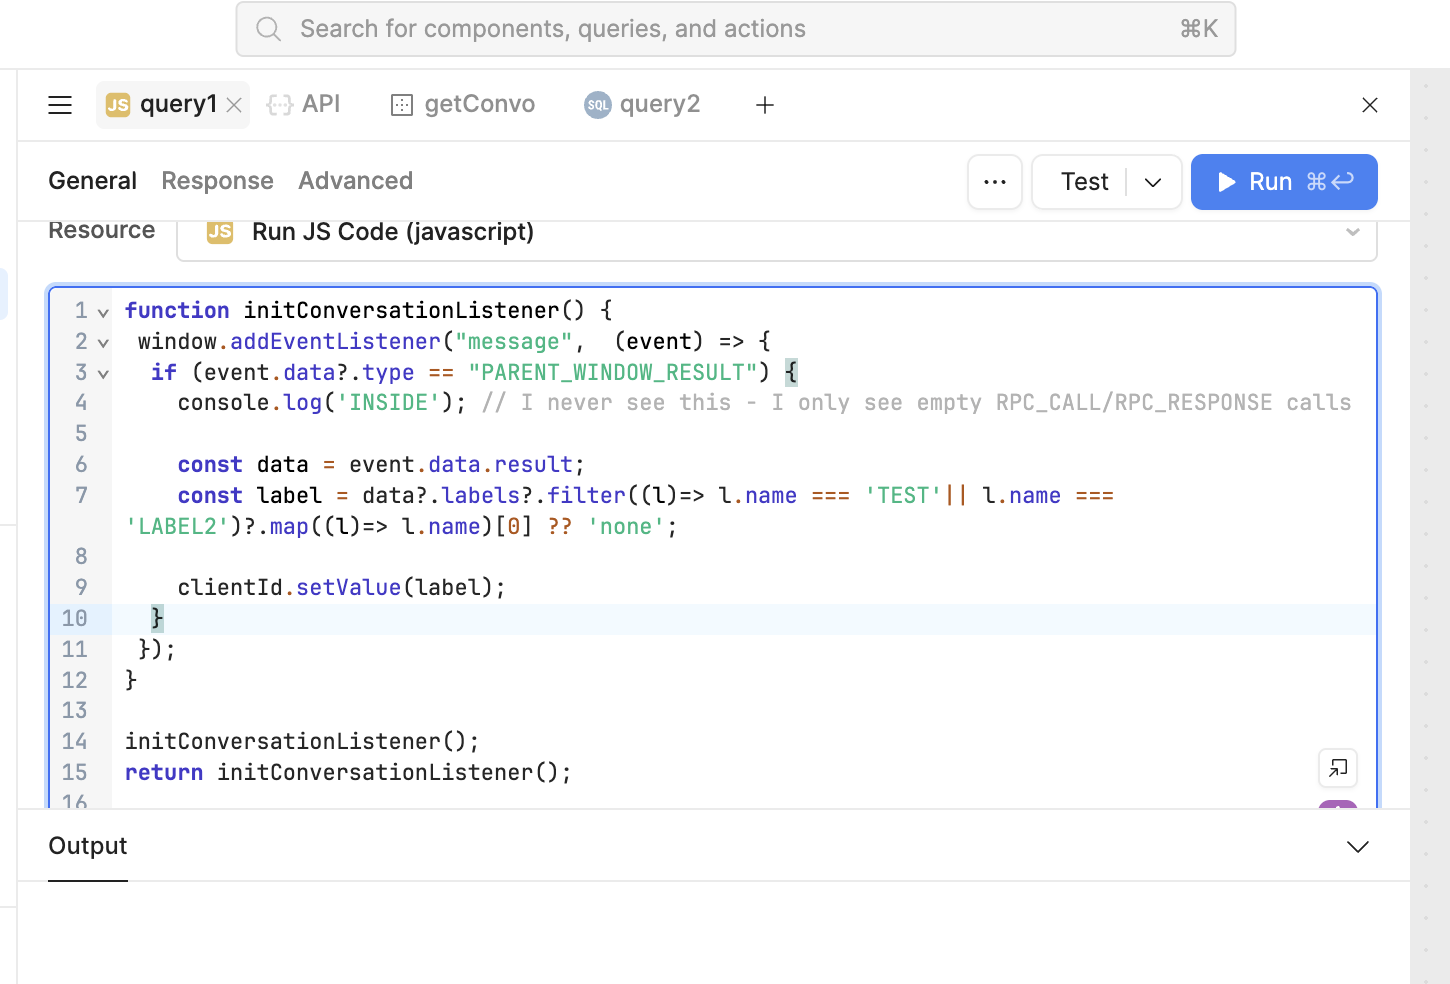Expand the Test dropdown arrow
The height and width of the screenshot is (984, 1450).
(1153, 182)
